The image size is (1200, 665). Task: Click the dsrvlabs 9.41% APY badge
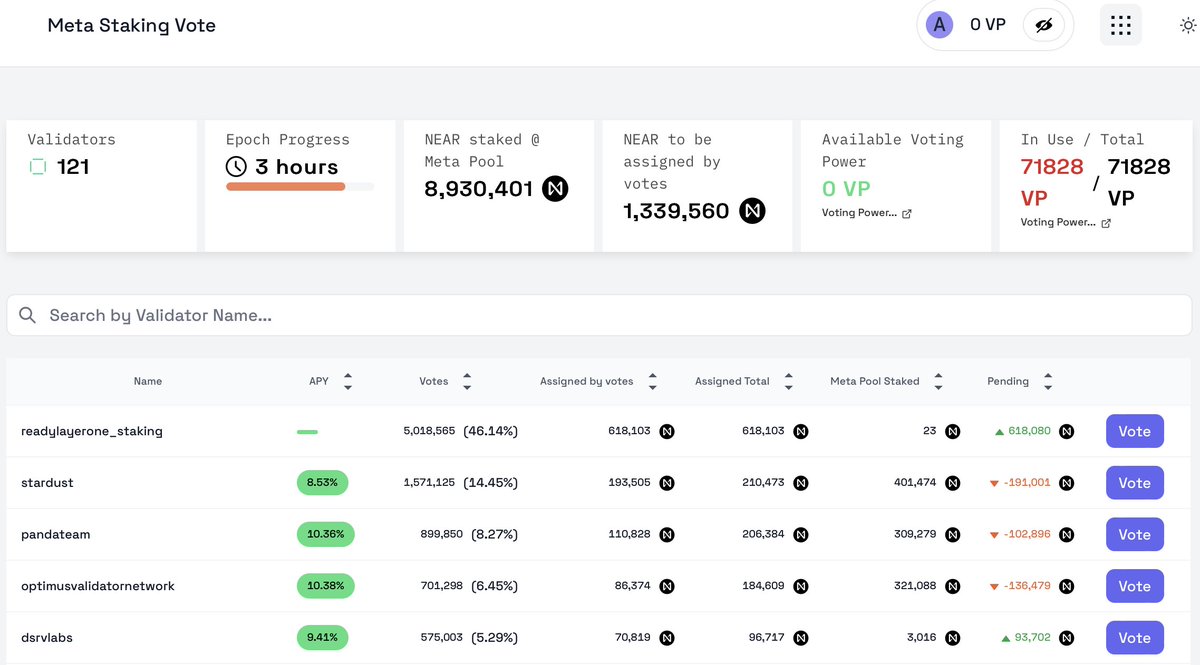[322, 637]
